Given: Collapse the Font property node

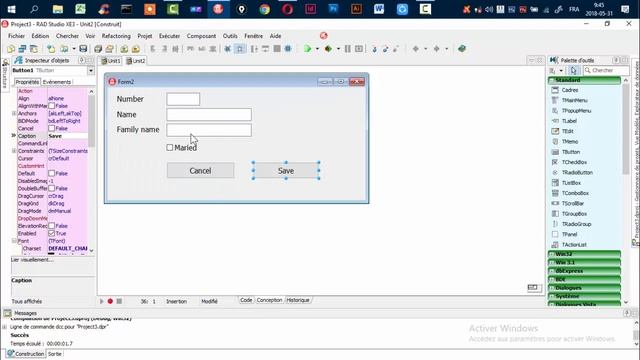Looking at the screenshot, I should pos(14,241).
